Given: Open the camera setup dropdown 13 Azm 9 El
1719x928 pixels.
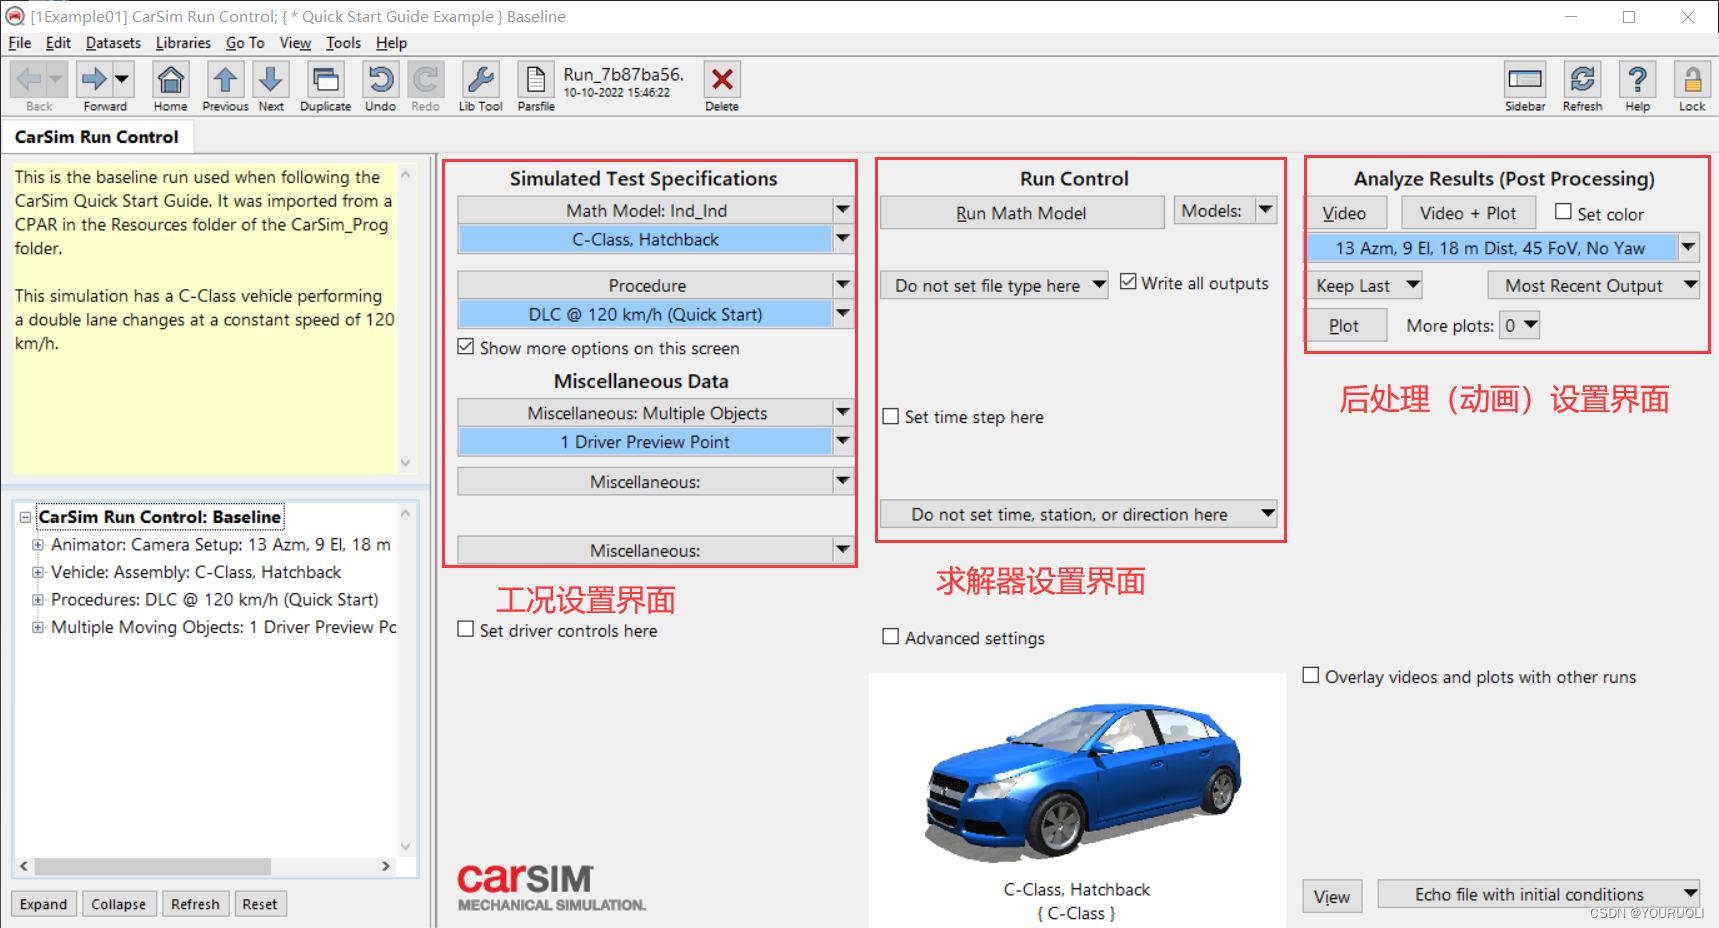Looking at the screenshot, I should pyautogui.click(x=1688, y=247).
